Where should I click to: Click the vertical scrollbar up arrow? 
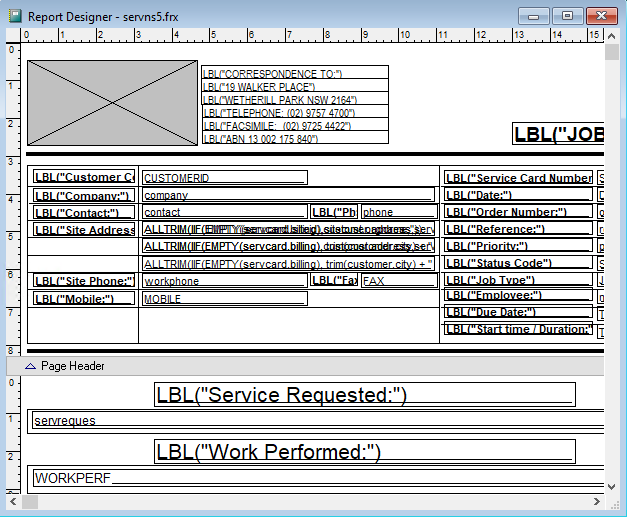tap(613, 34)
